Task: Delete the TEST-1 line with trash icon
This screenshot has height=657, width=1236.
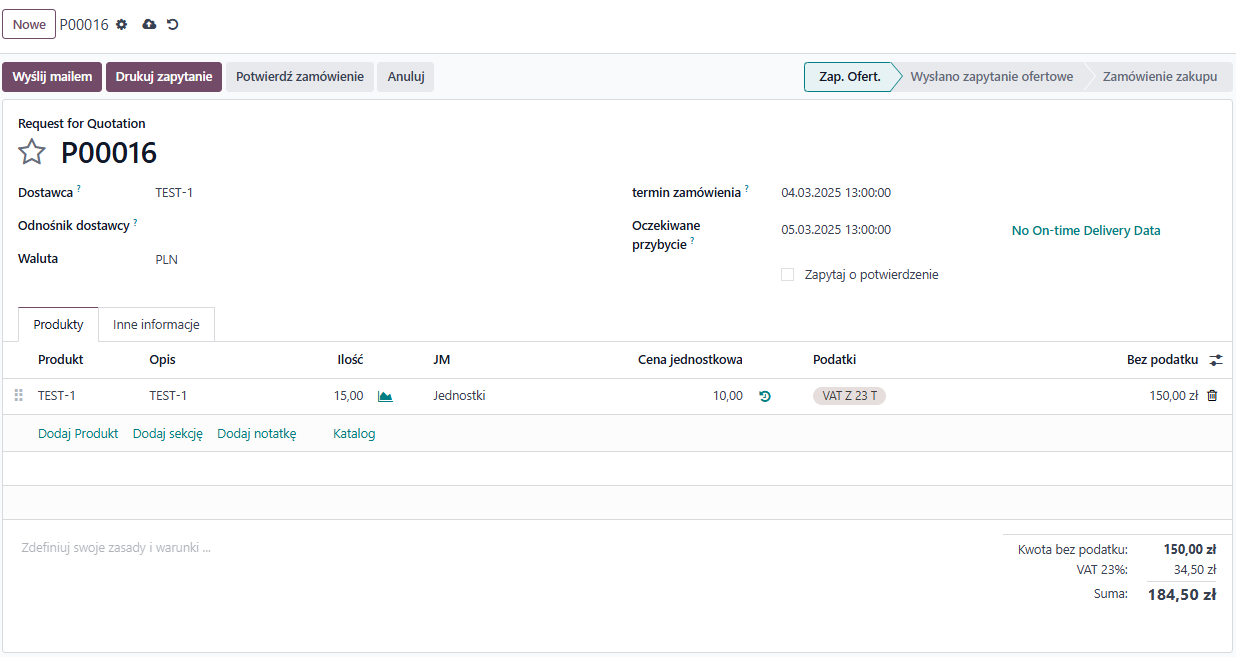Action: click(x=1212, y=396)
